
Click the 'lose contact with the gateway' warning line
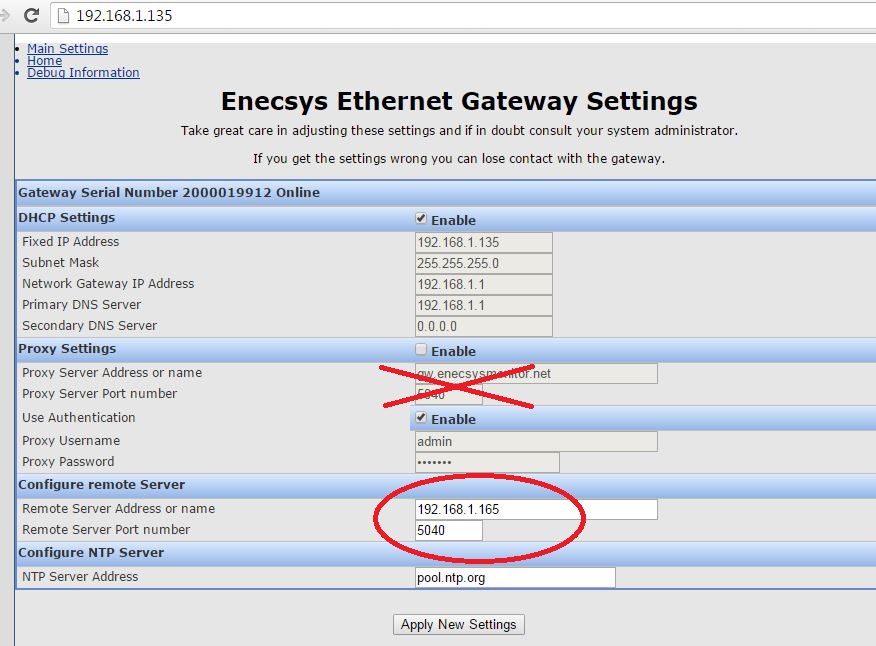pyautogui.click(x=459, y=159)
